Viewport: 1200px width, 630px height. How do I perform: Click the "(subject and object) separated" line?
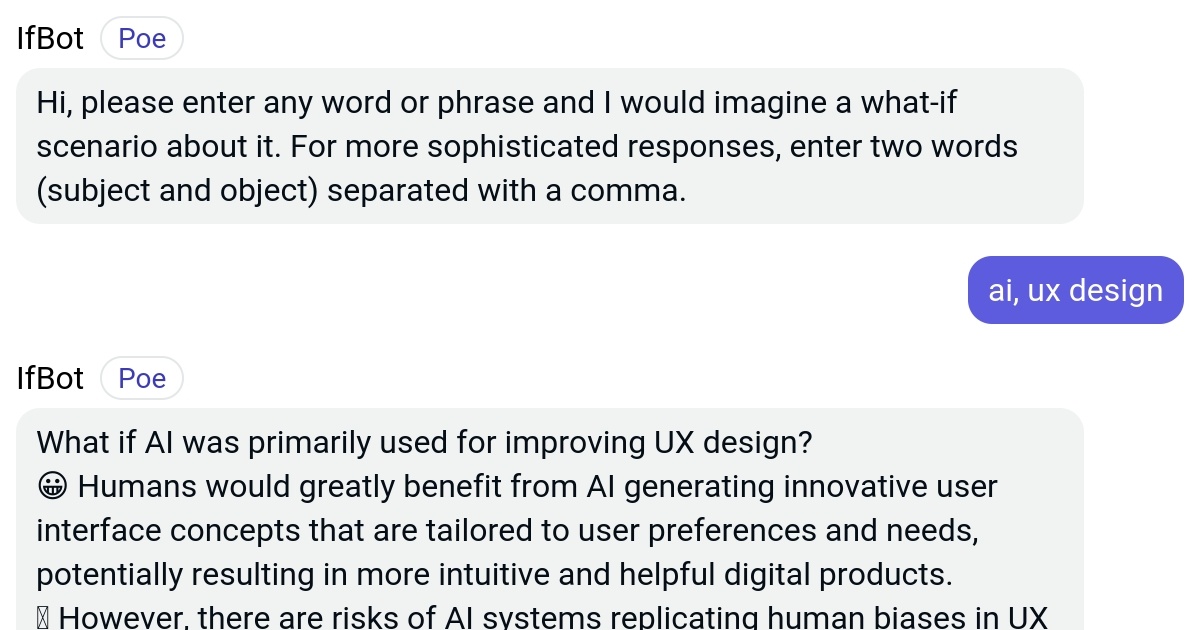click(x=361, y=190)
